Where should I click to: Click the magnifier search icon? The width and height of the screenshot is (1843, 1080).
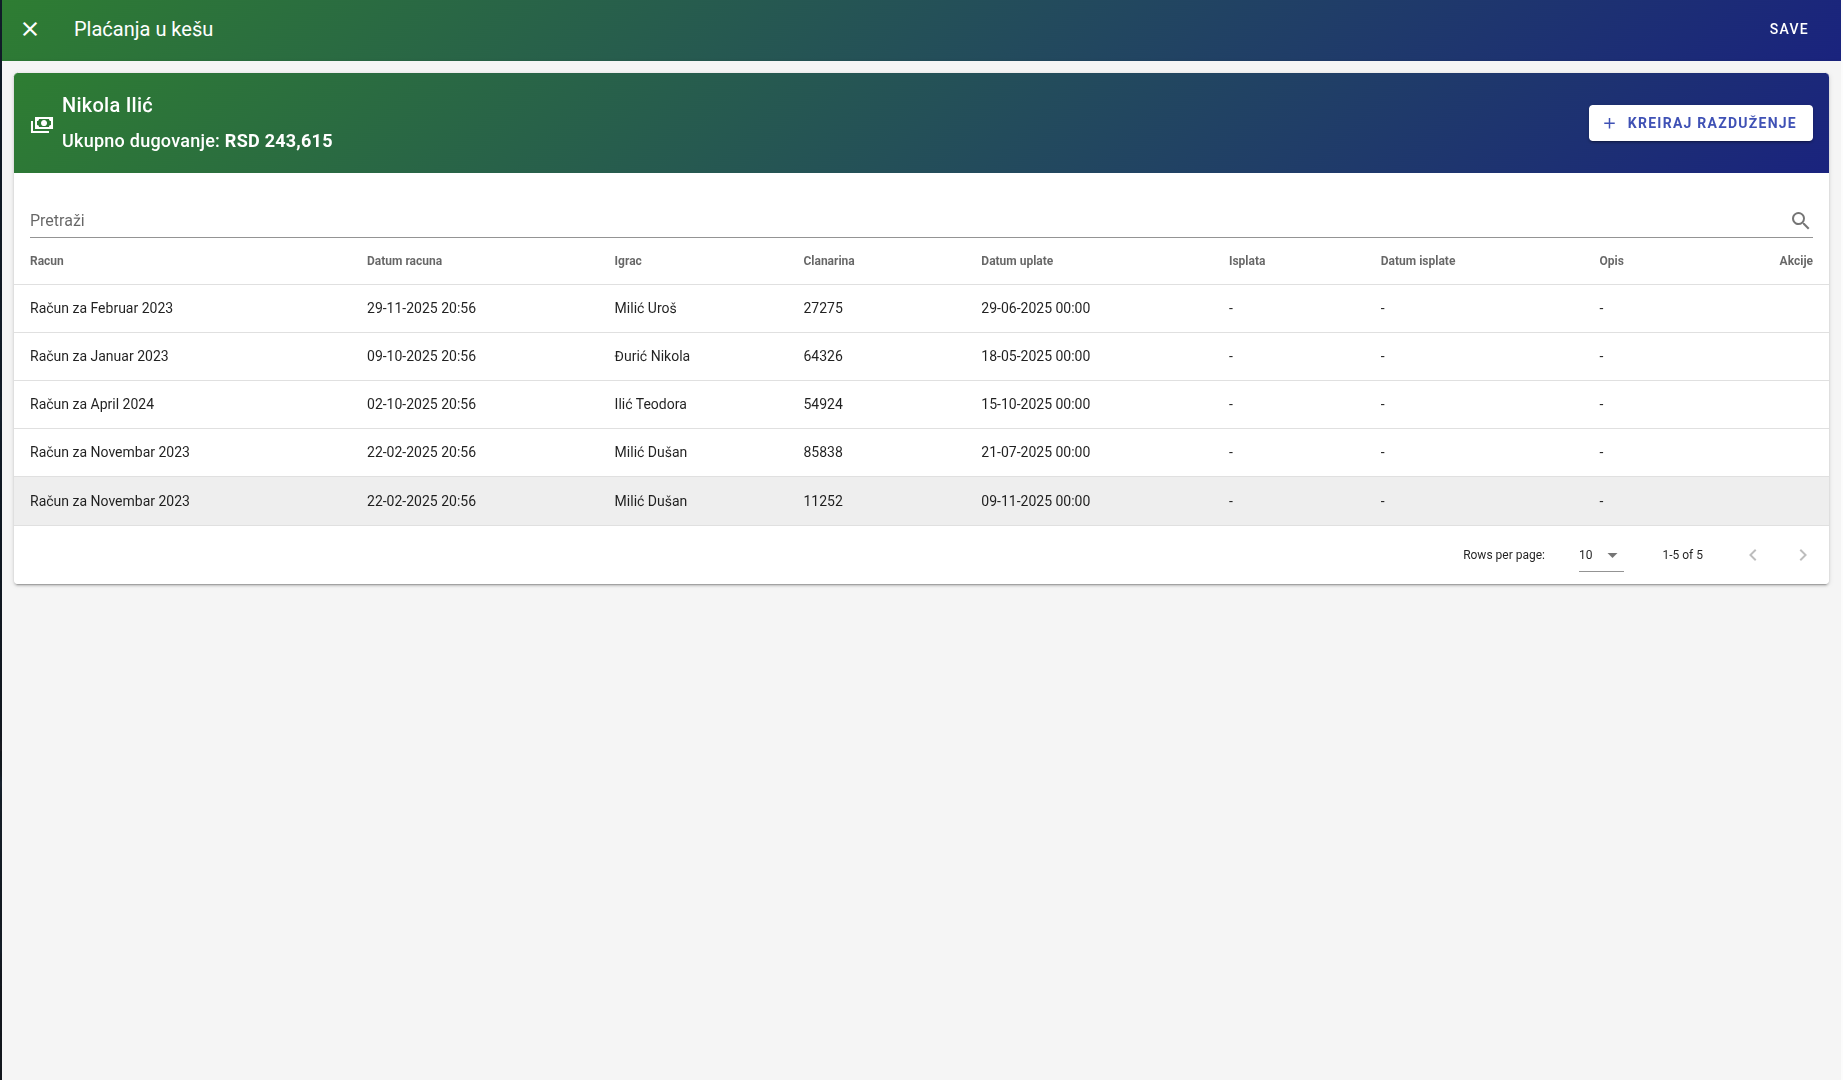[x=1800, y=221]
